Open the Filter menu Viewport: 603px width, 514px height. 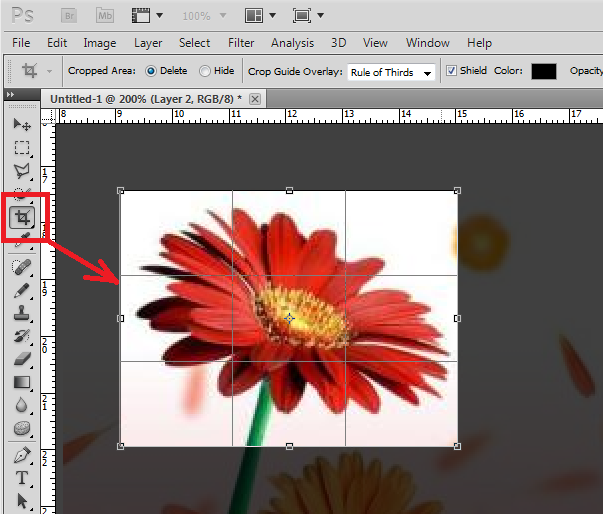click(x=240, y=43)
